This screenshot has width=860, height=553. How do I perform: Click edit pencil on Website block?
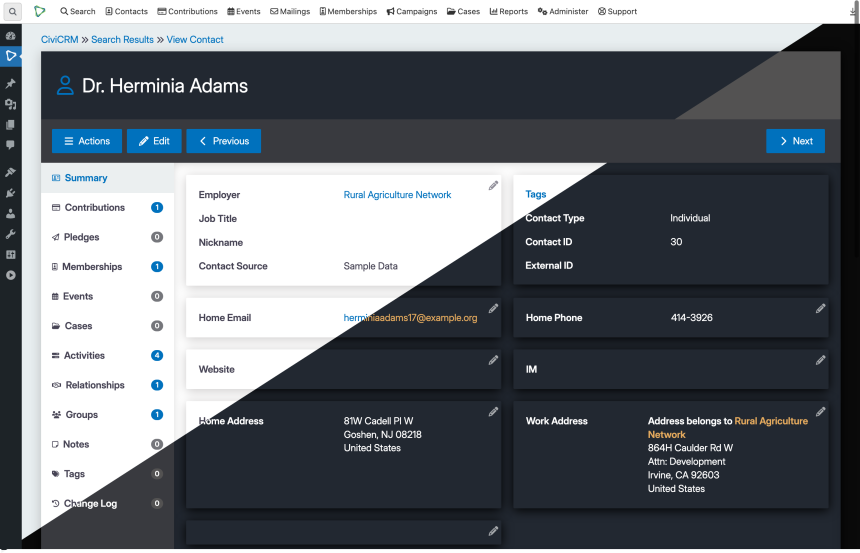tap(493, 360)
